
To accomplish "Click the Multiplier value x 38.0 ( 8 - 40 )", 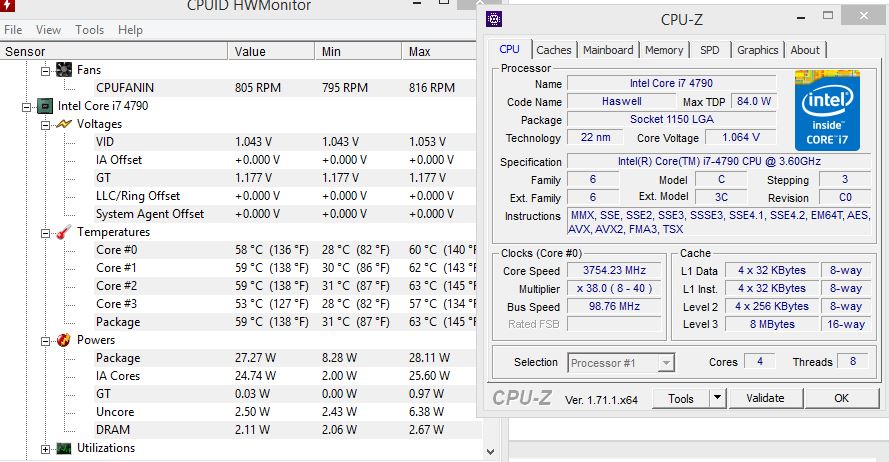I will point(615,289).
